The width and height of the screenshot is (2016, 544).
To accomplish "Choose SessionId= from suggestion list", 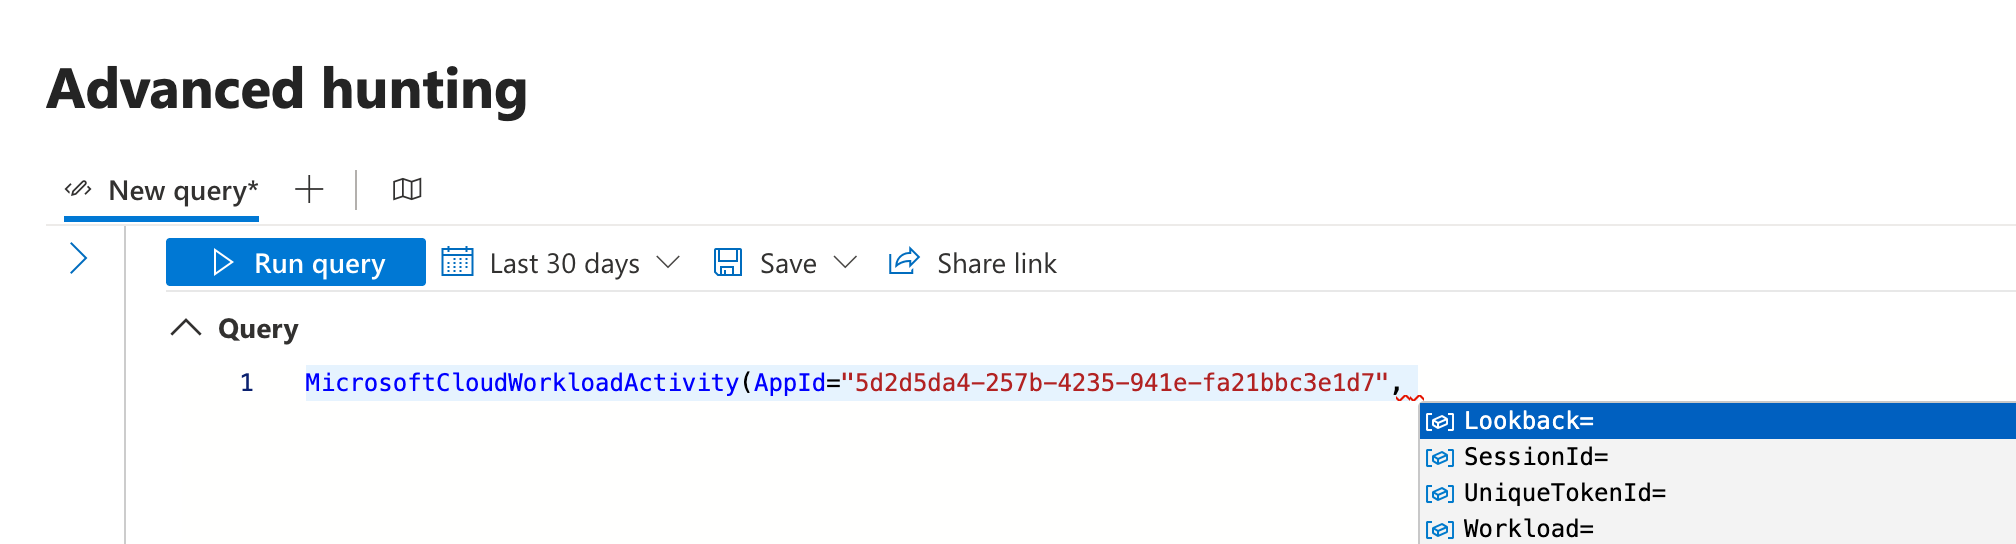I will coord(1535,457).
